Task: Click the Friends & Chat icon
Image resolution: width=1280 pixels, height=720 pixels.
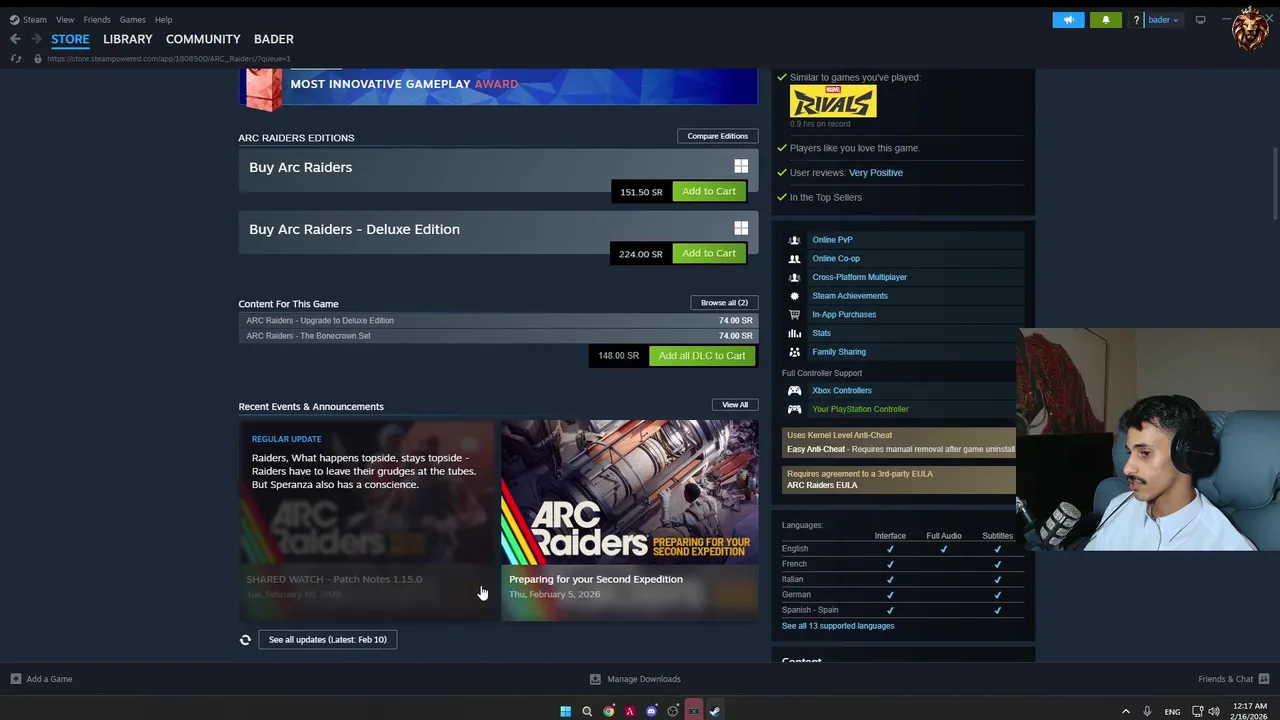Action: coord(1264,679)
